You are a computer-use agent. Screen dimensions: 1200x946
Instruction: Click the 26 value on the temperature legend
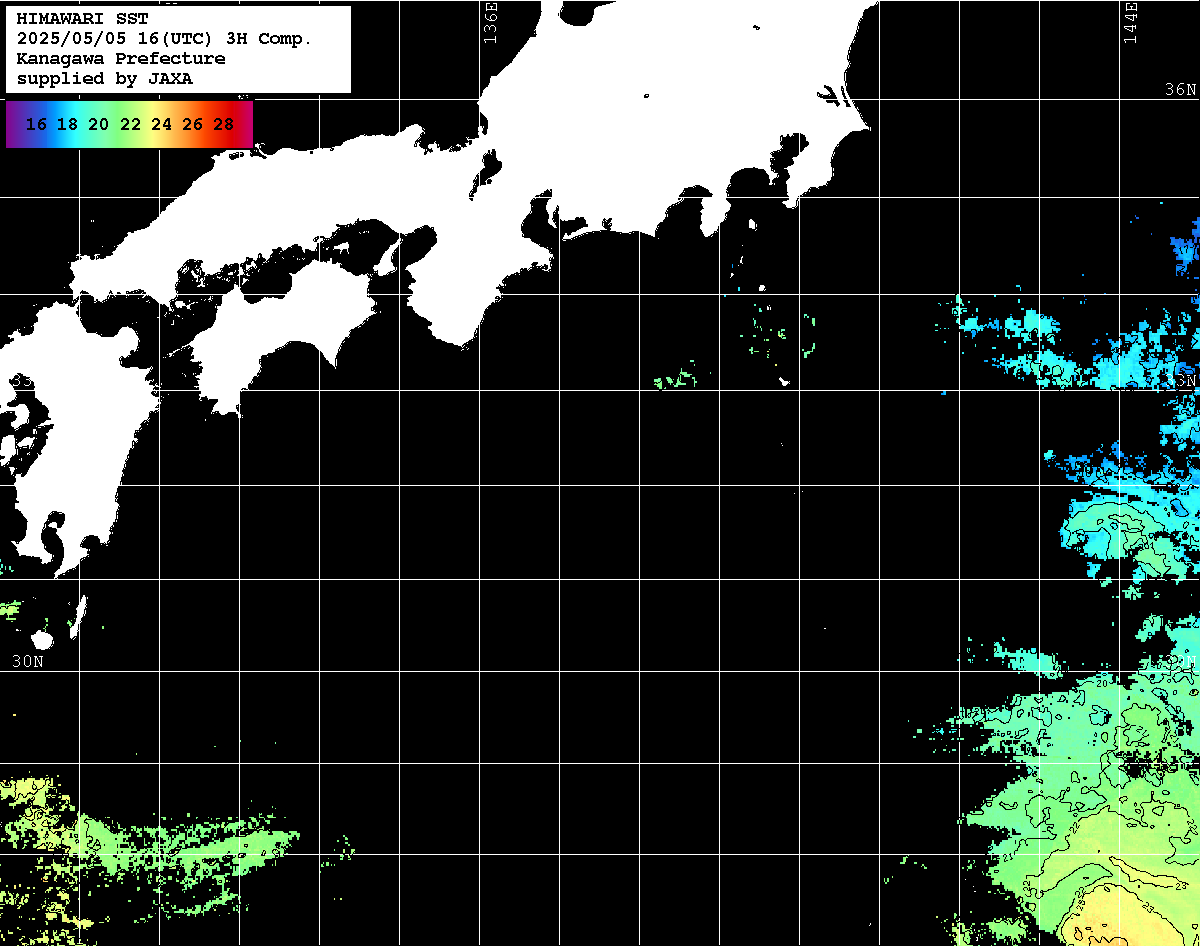pos(193,124)
